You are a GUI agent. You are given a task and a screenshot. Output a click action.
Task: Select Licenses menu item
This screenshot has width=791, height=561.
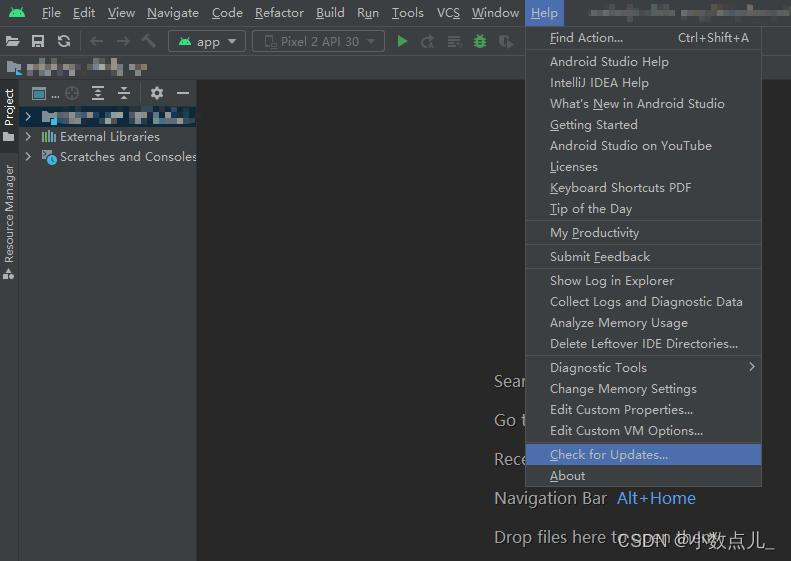(x=643, y=167)
